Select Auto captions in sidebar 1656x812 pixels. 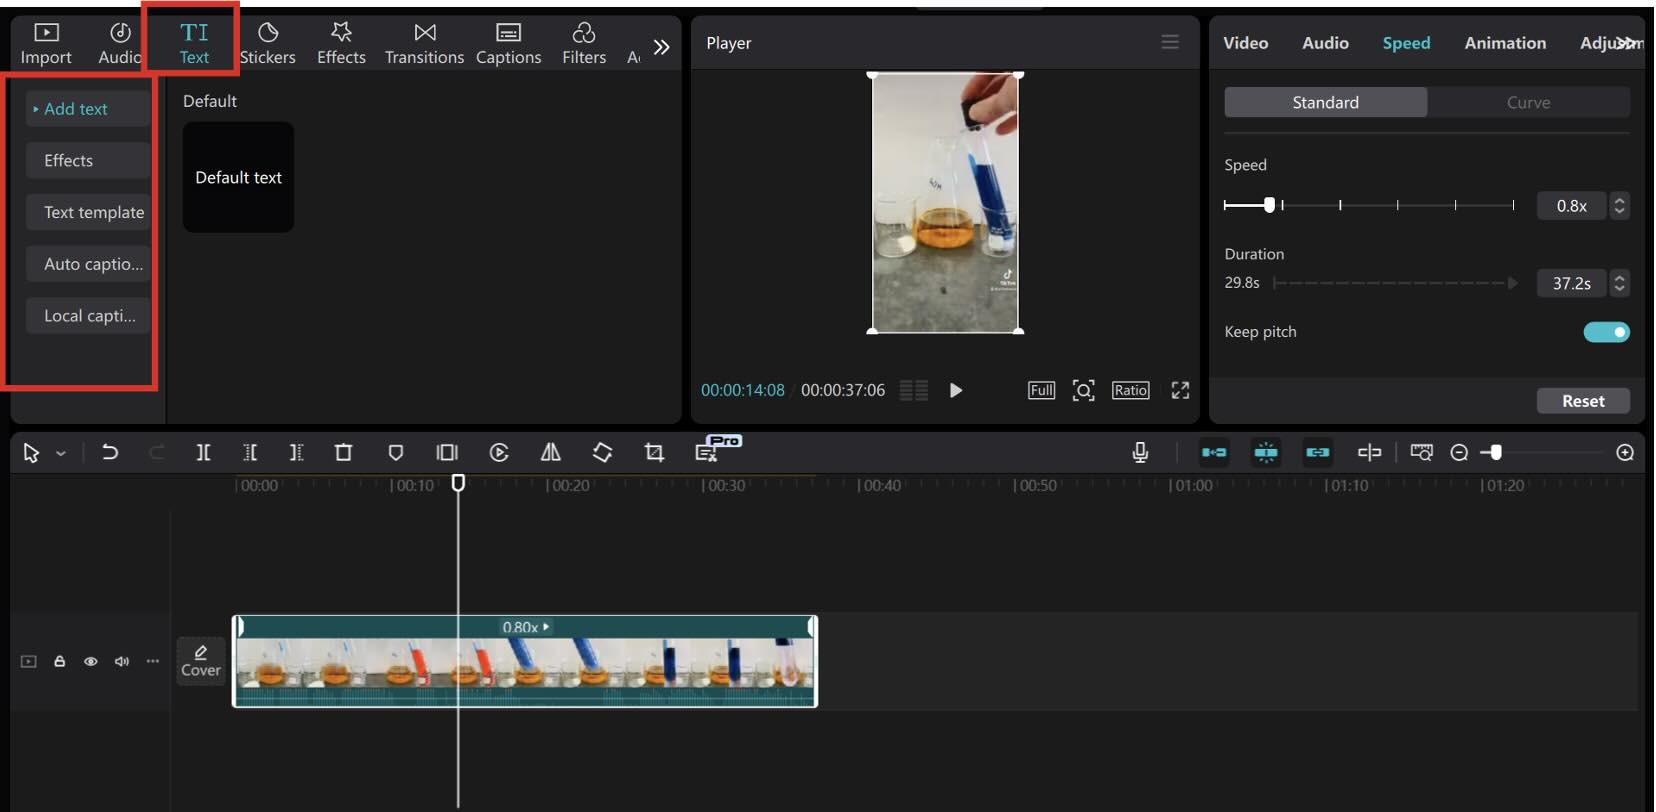click(x=88, y=264)
